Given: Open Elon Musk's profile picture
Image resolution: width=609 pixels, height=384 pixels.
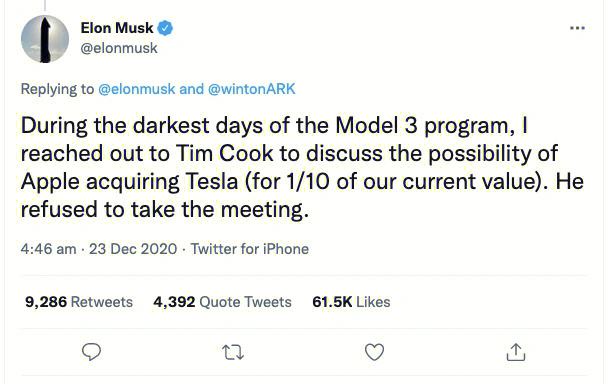Looking at the screenshot, I should tap(45, 39).
